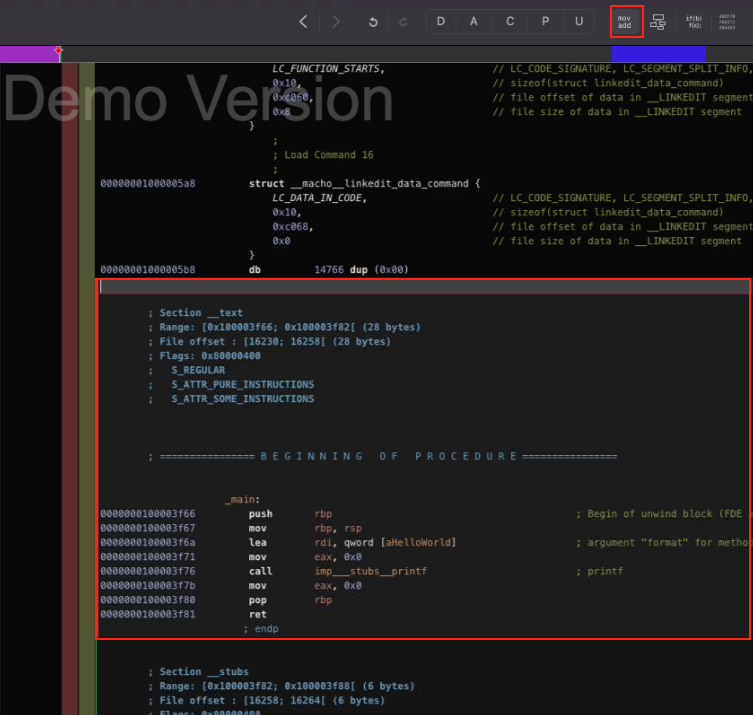Viewport: 753px width, 715px height.
Task: Switch to pseudo-code view (if(b) f(x))
Action: pyautogui.click(x=693, y=21)
